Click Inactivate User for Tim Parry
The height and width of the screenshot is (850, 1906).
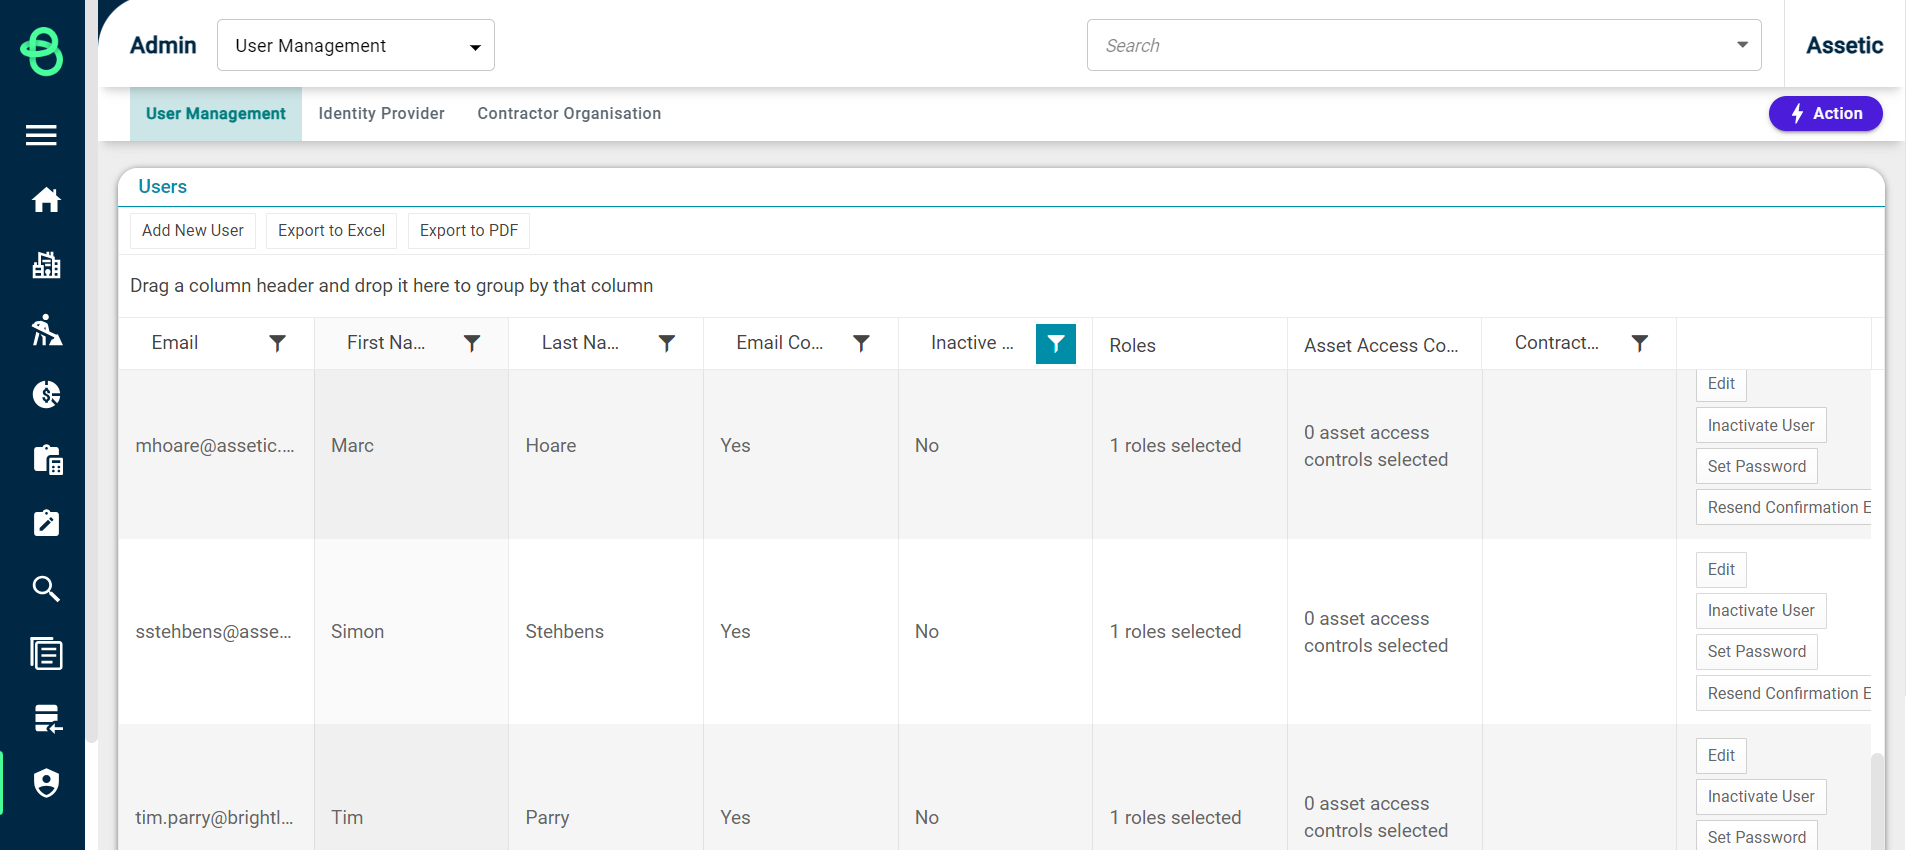[x=1761, y=797]
